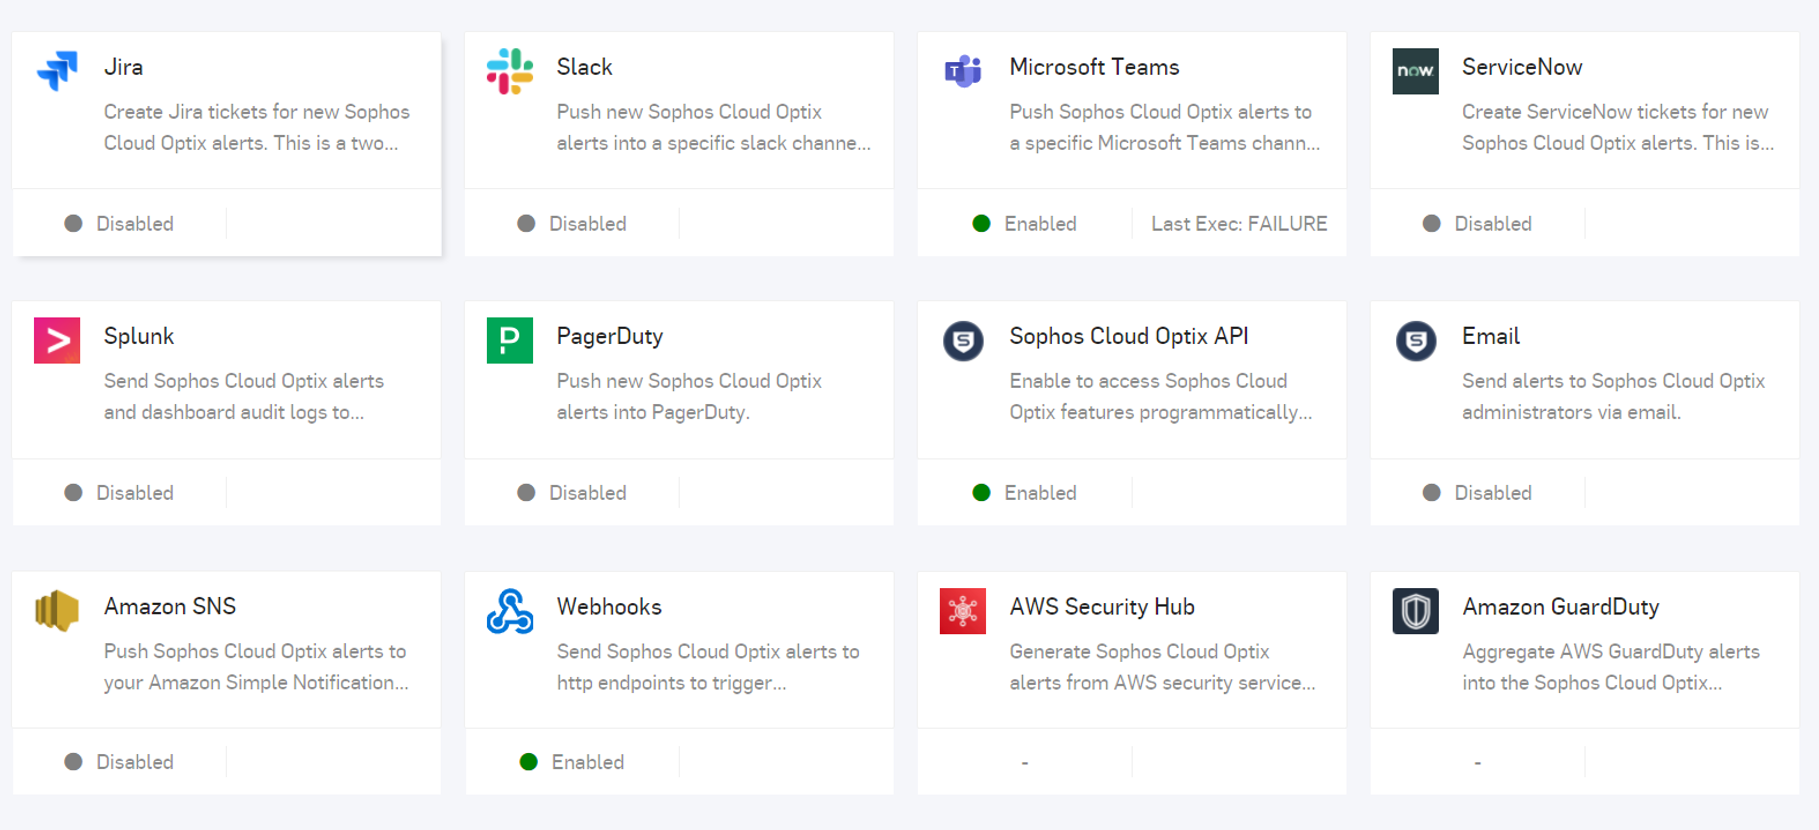Click the Amazon GuardDuty shield icon

click(1415, 610)
